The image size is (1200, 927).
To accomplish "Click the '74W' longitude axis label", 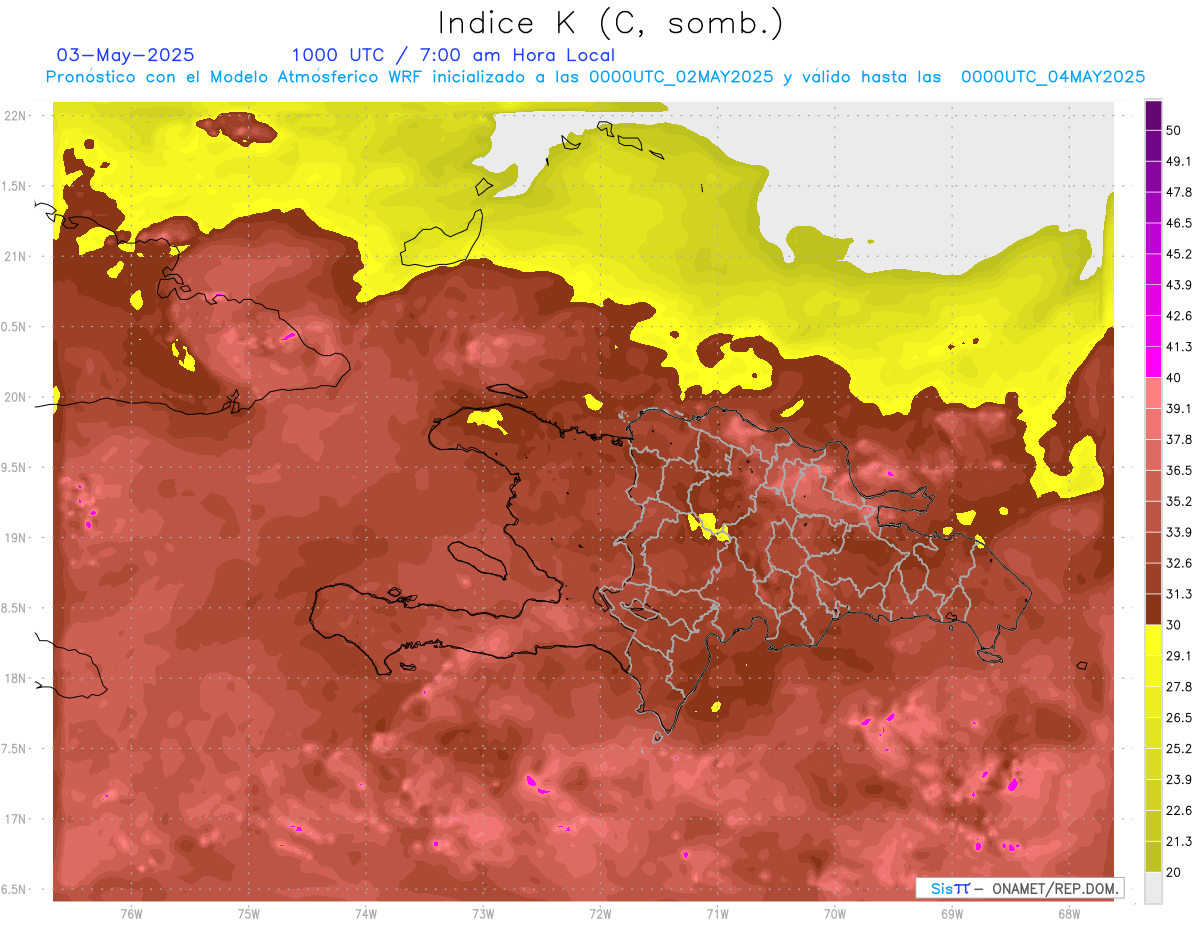I will point(366,914).
